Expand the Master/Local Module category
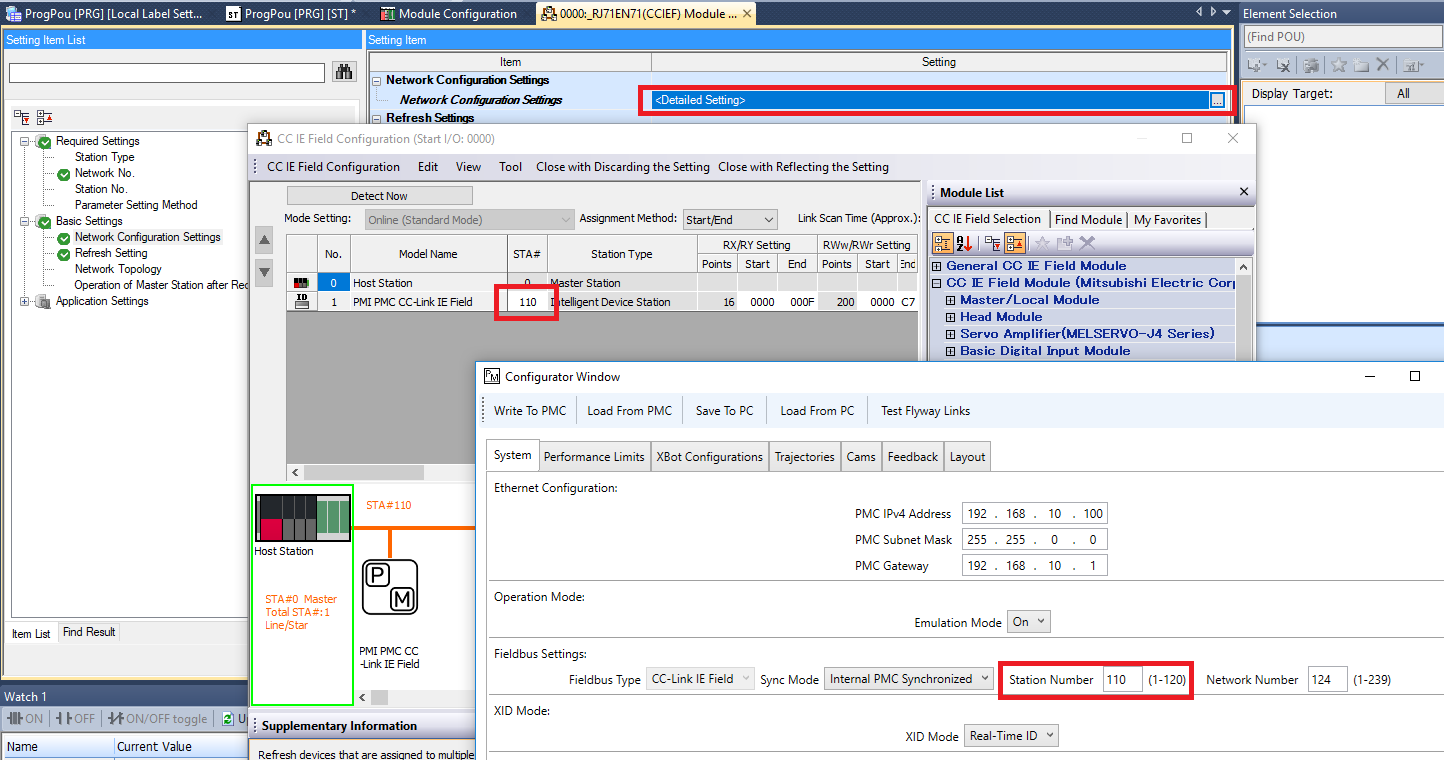 point(950,300)
